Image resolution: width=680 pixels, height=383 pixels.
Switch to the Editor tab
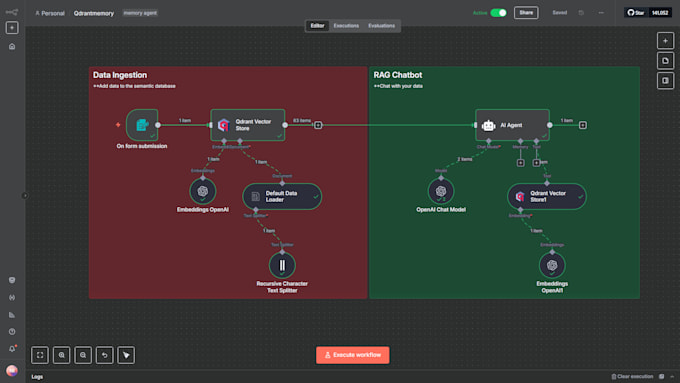[x=317, y=26]
